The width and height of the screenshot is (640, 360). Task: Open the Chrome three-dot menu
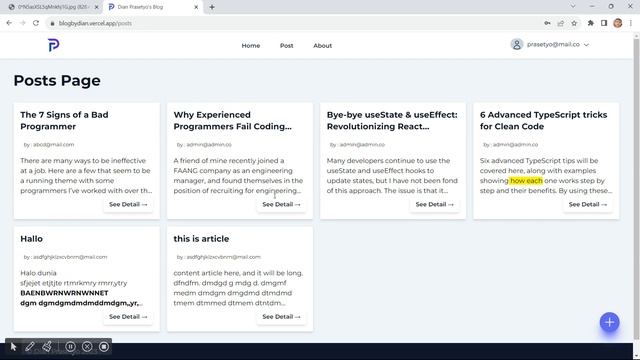631,23
